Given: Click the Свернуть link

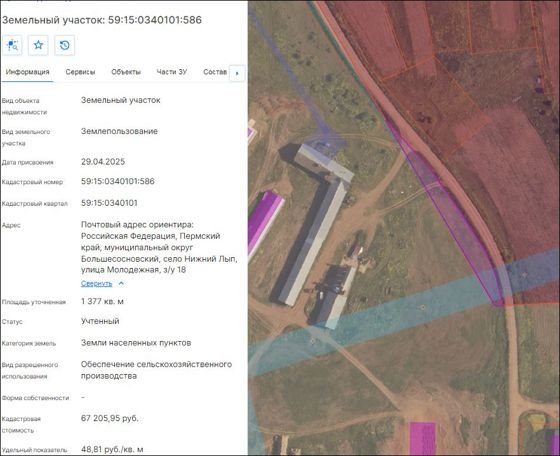Looking at the screenshot, I should point(96,284).
